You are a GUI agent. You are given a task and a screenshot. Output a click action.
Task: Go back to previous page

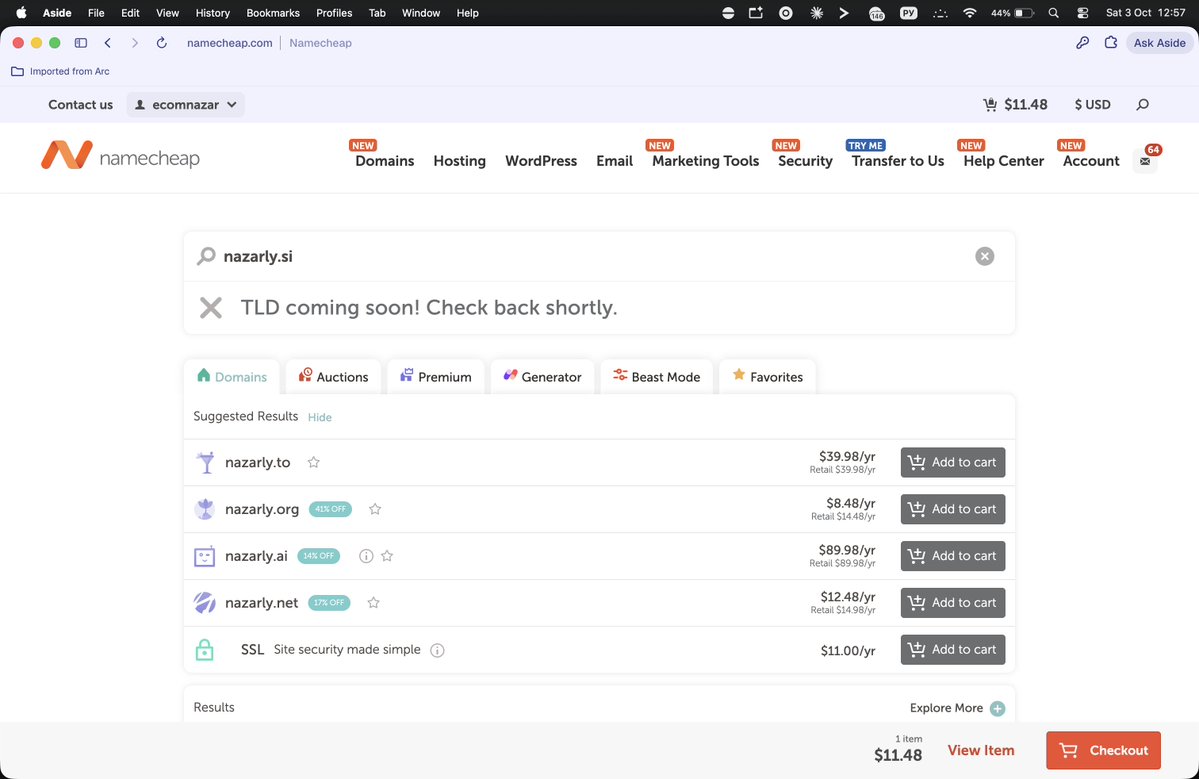[108, 43]
